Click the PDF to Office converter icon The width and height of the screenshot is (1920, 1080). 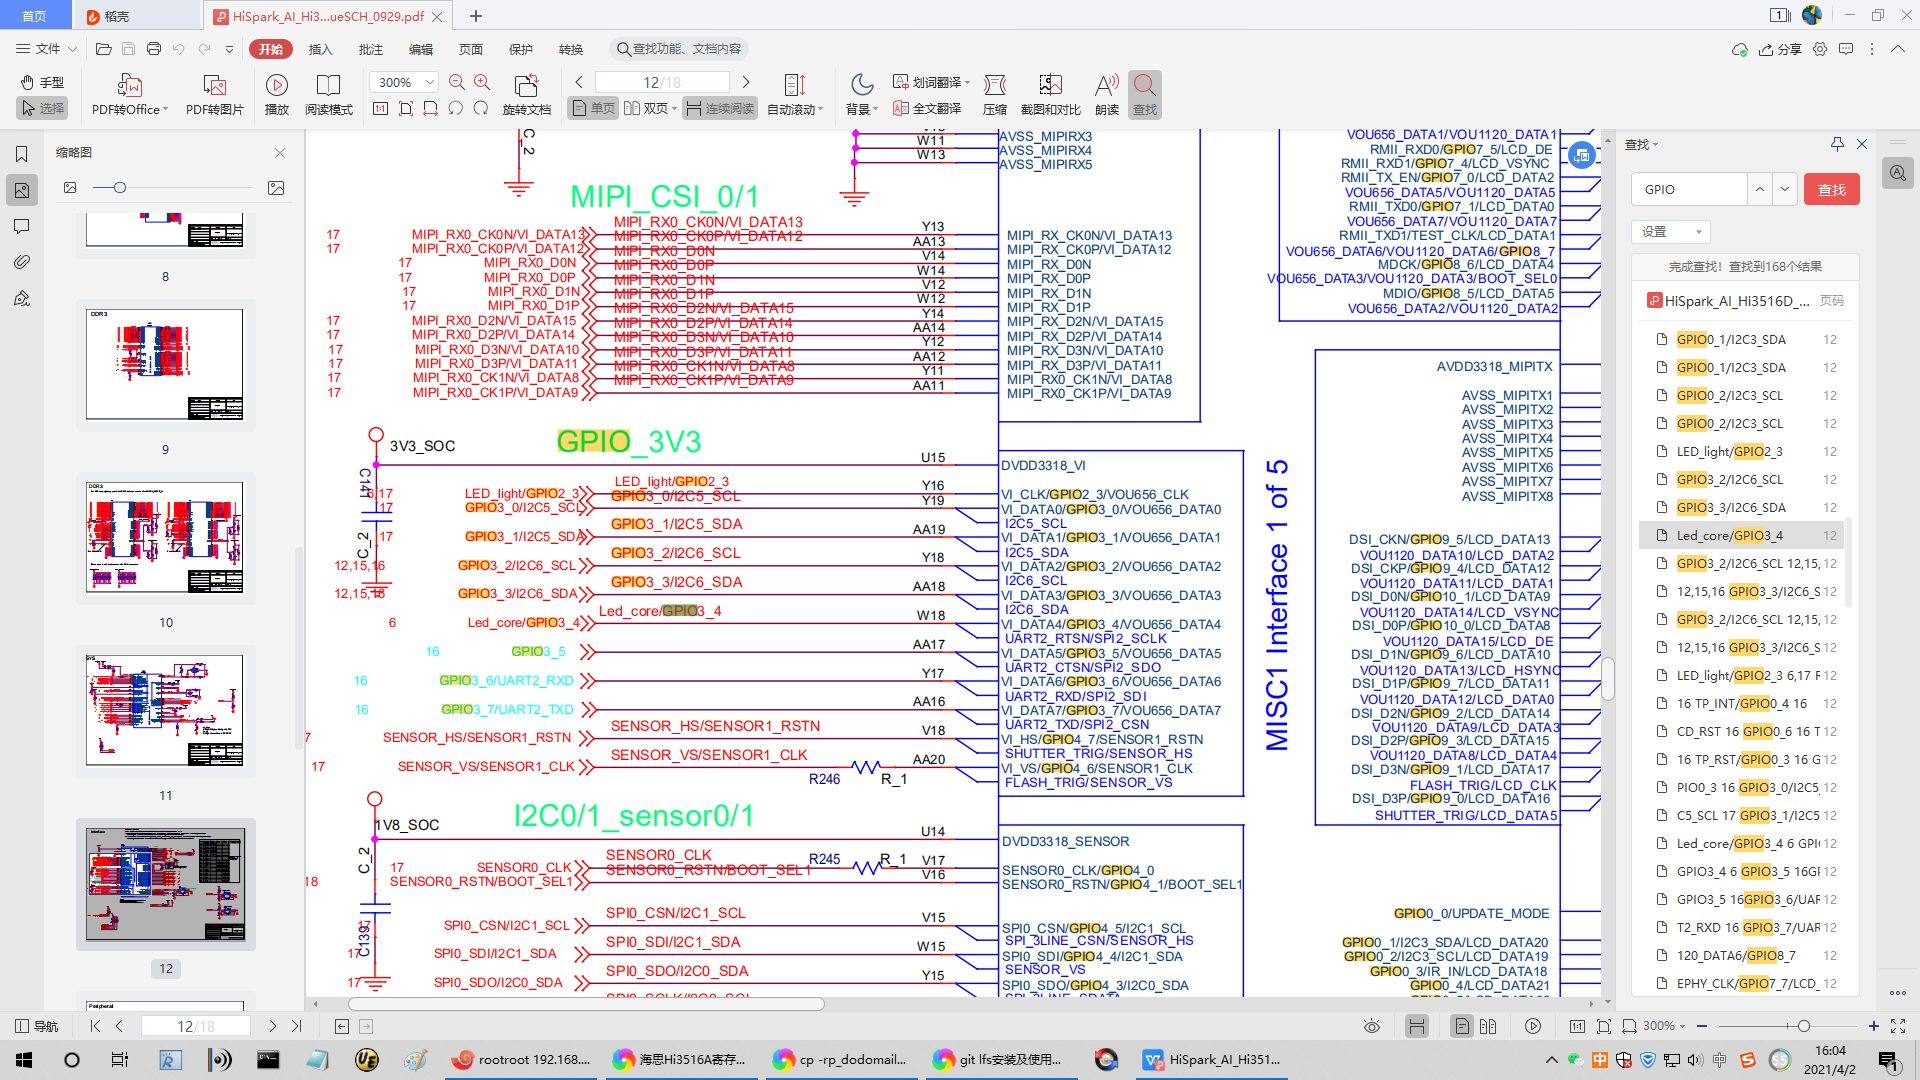coord(129,85)
